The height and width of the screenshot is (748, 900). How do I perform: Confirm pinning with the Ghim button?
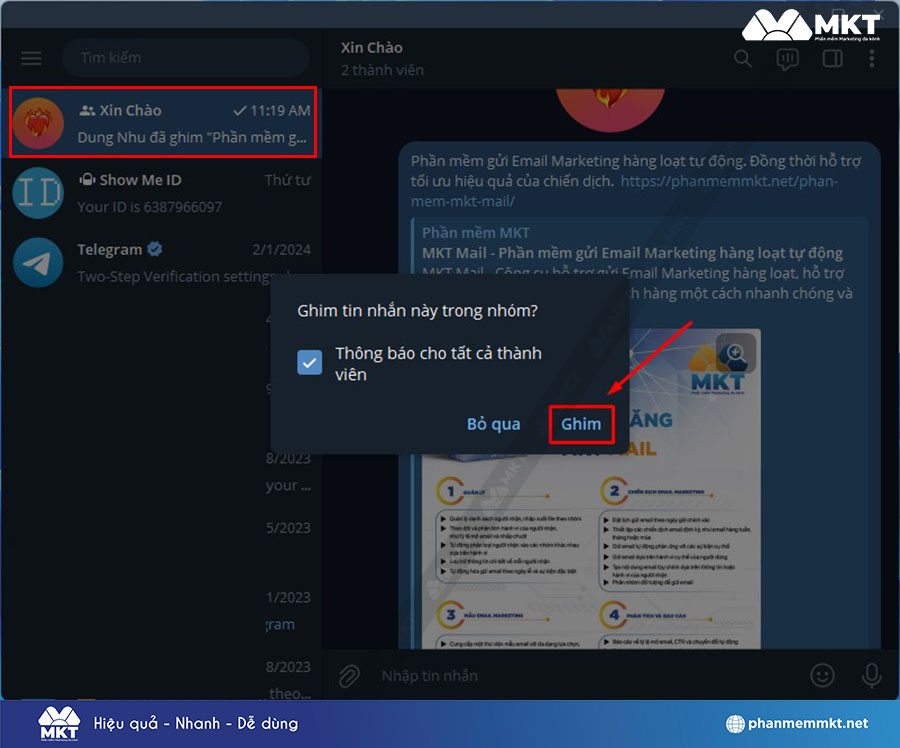(x=581, y=424)
